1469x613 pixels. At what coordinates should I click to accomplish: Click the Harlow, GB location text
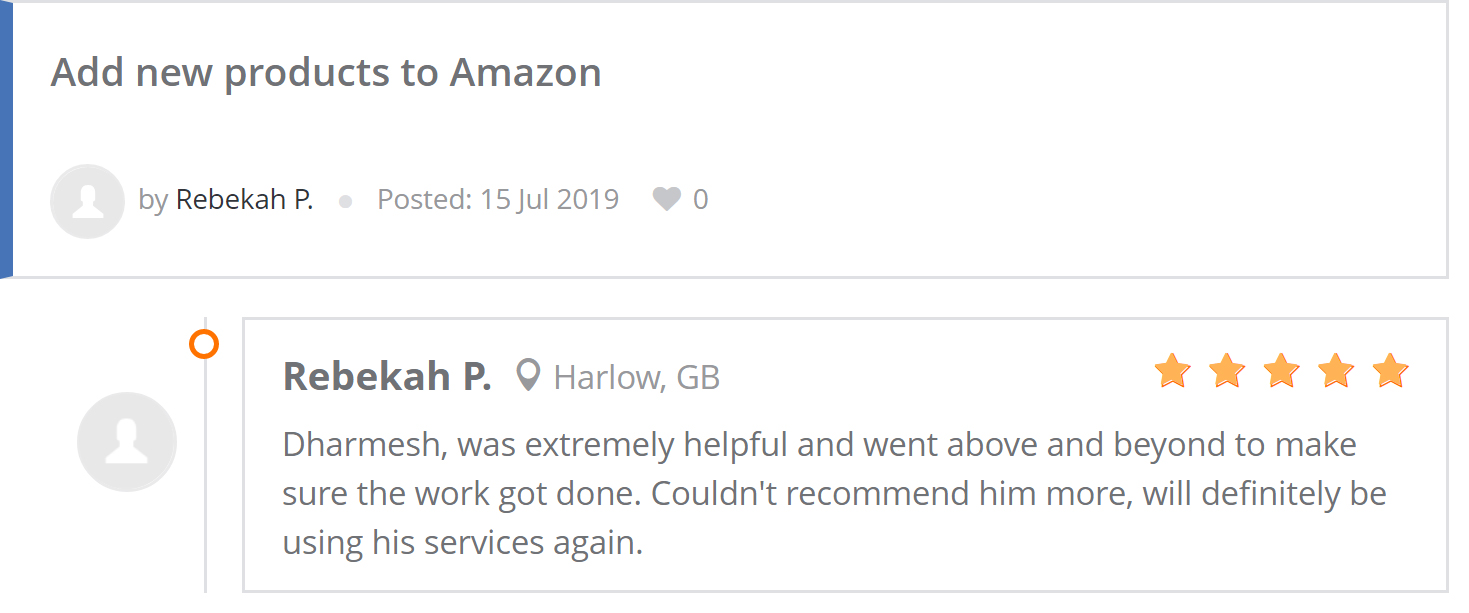pos(637,378)
